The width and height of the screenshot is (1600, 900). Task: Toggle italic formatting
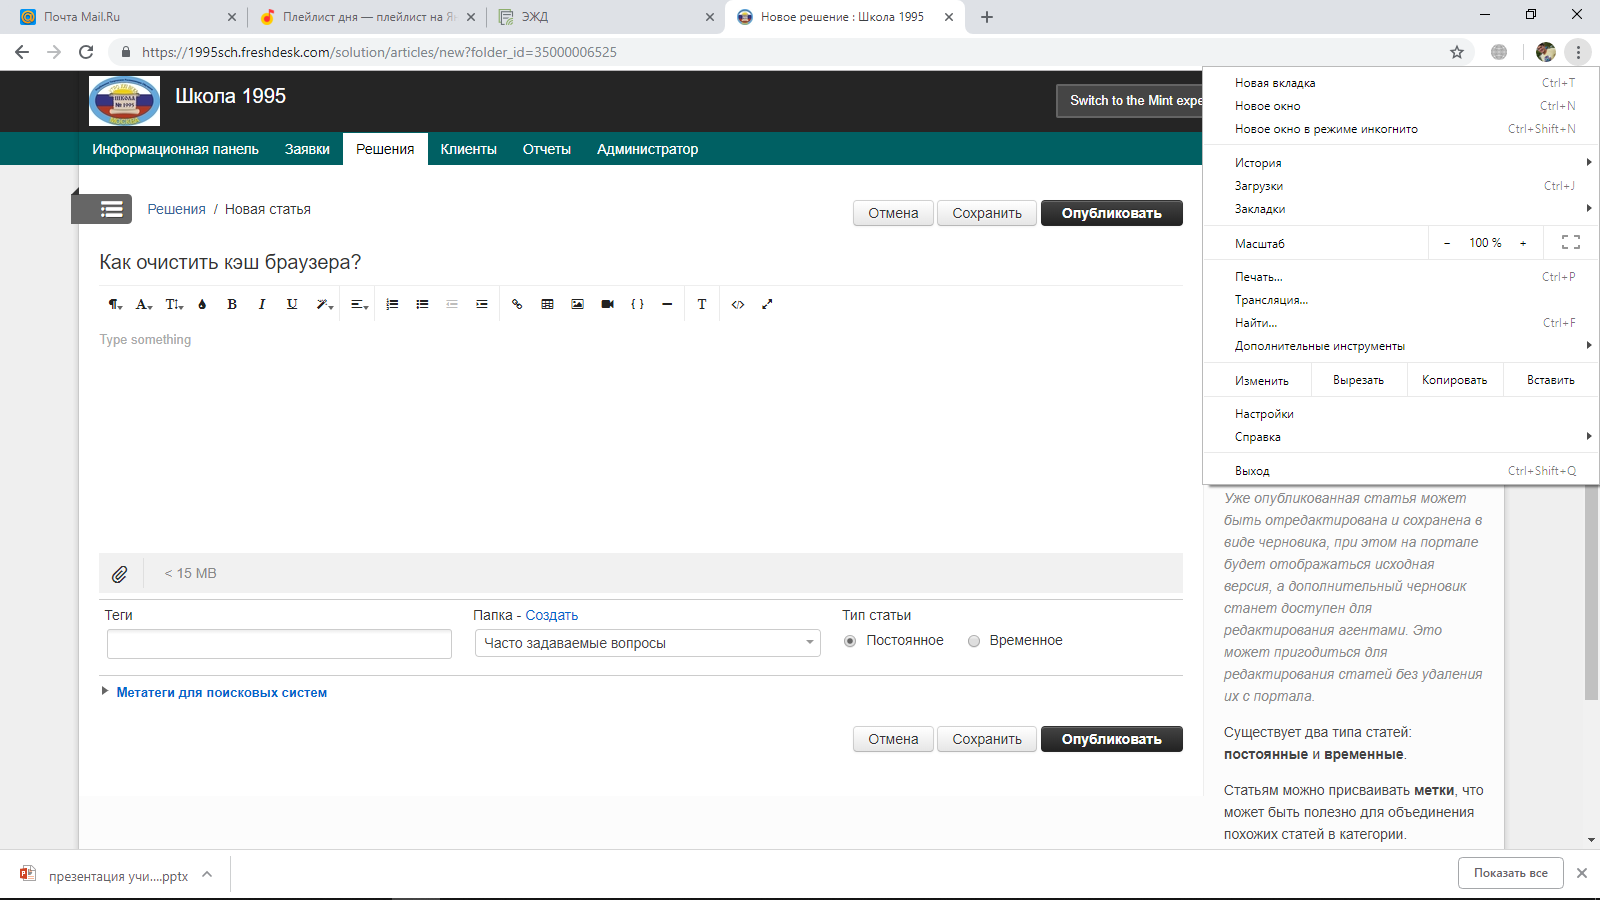(x=262, y=304)
